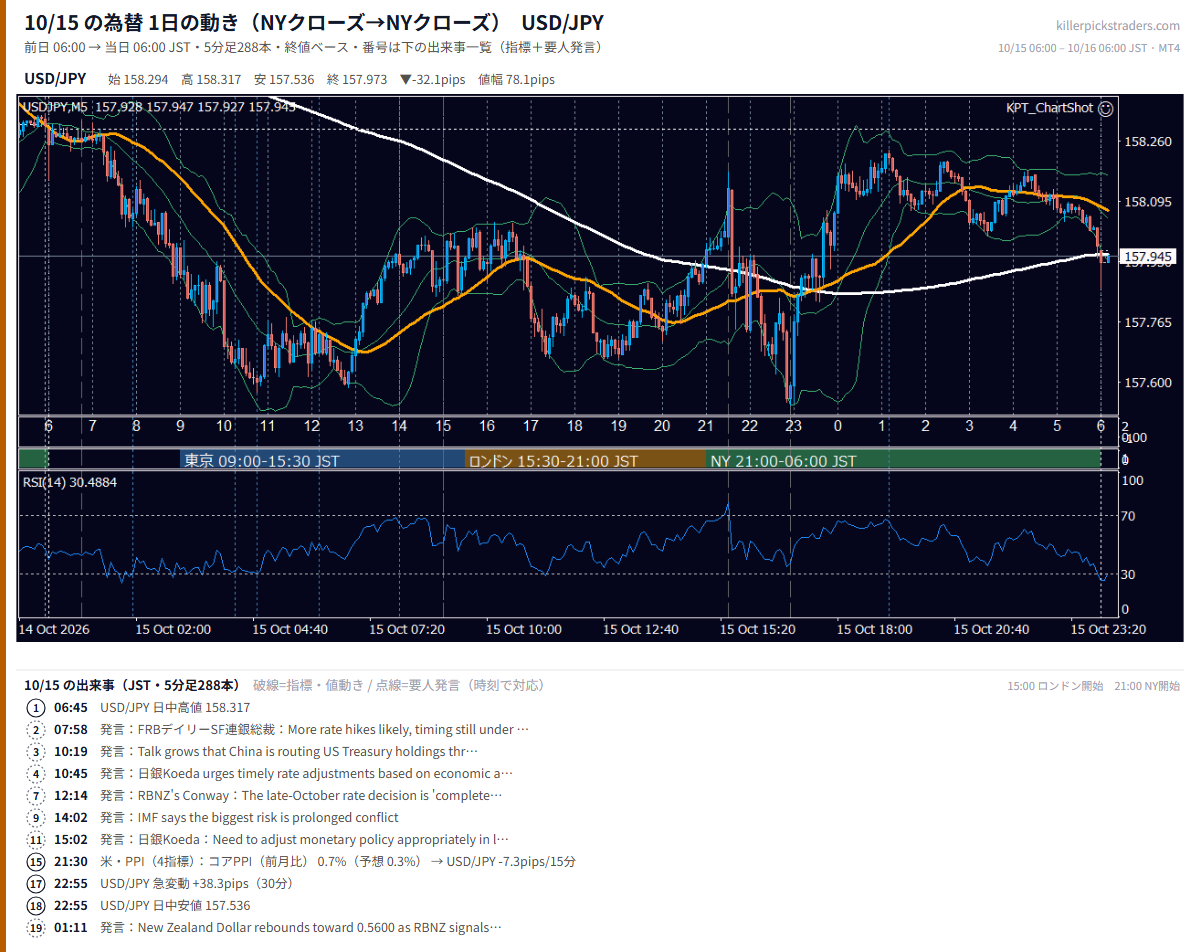The image size is (1200, 952).
Task: Click hour 13 on the hour axis
Action: pyautogui.click(x=355, y=426)
